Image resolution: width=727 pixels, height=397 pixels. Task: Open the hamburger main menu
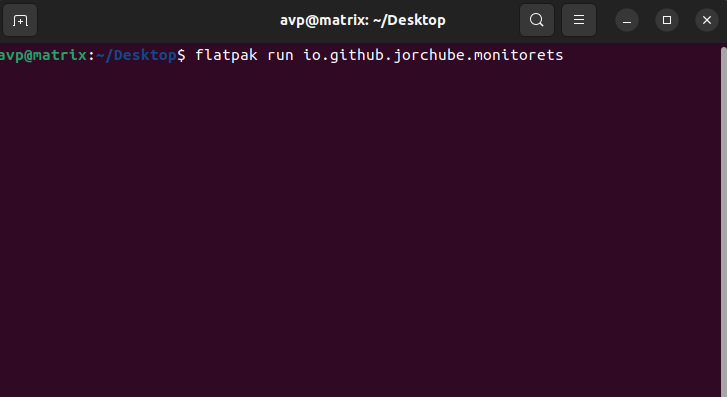click(x=579, y=20)
